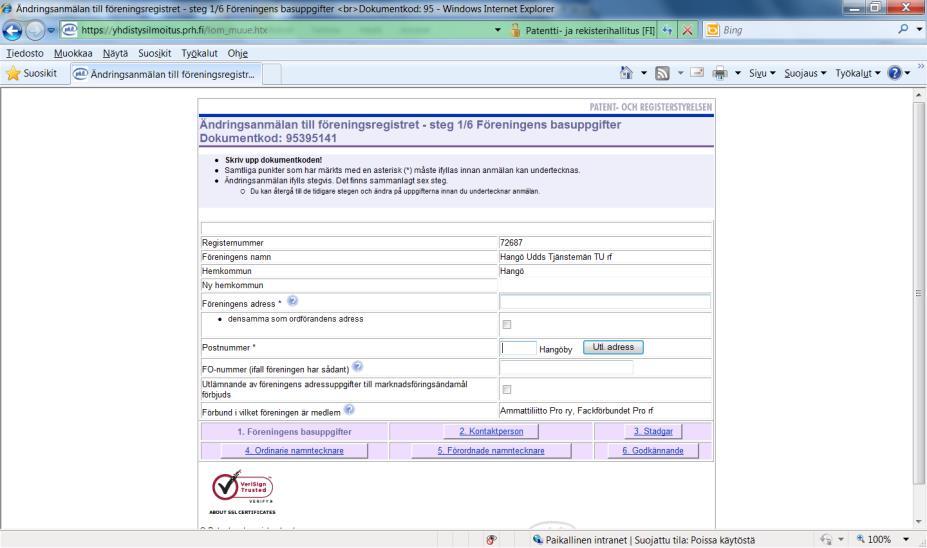Open the Suojaus toolbar dropdown
Screen dimensions: 927x548
805,73
